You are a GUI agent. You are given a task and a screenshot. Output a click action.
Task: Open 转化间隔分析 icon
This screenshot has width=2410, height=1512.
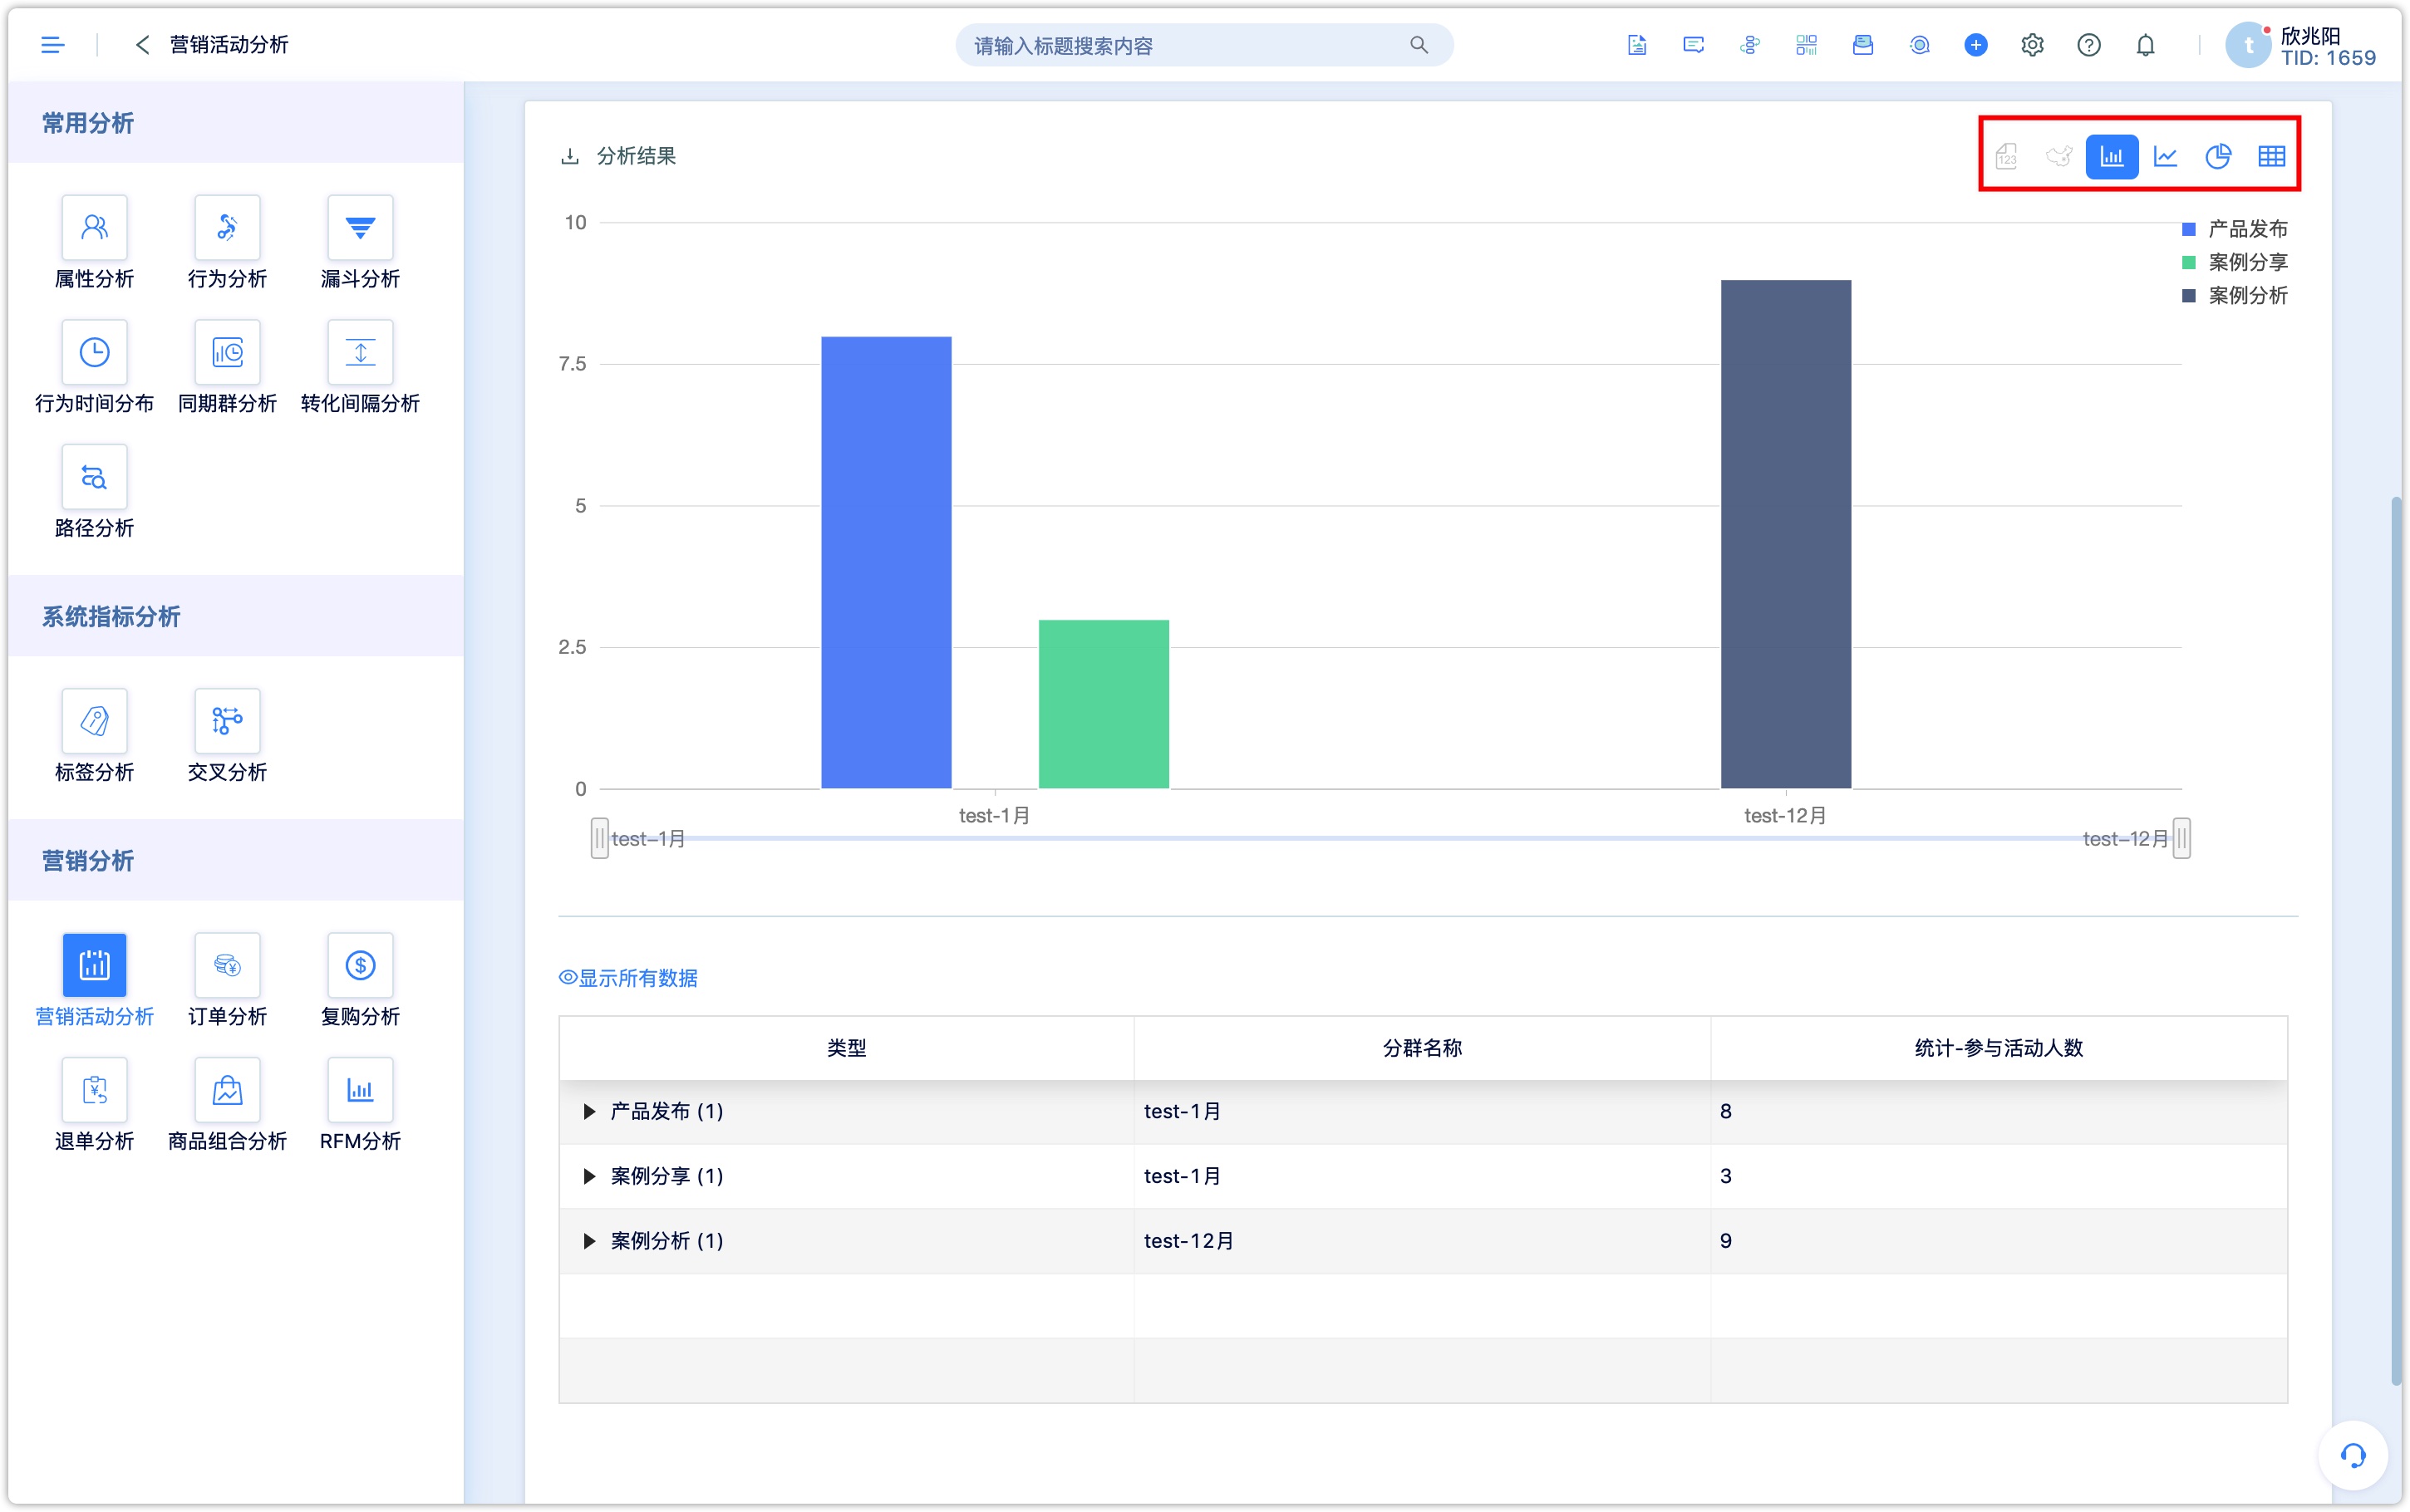[x=360, y=352]
